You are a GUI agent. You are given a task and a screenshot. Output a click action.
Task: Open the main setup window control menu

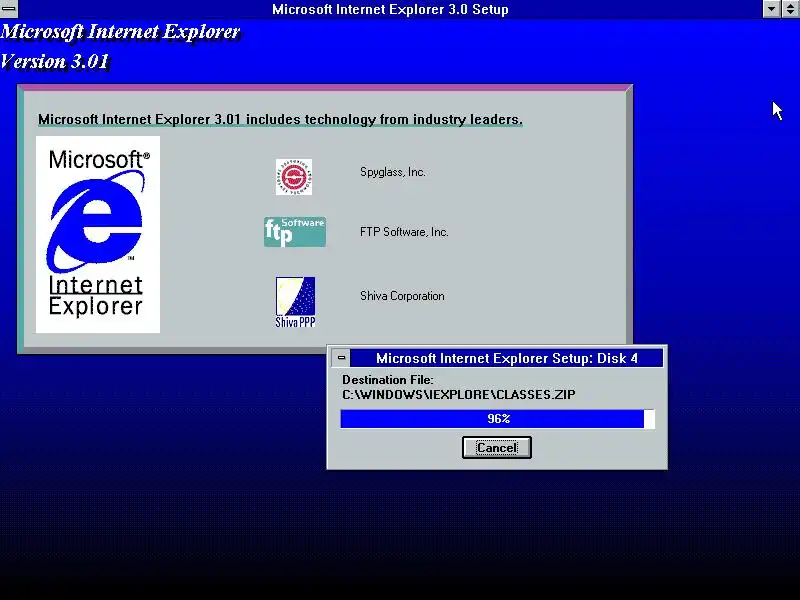point(9,9)
